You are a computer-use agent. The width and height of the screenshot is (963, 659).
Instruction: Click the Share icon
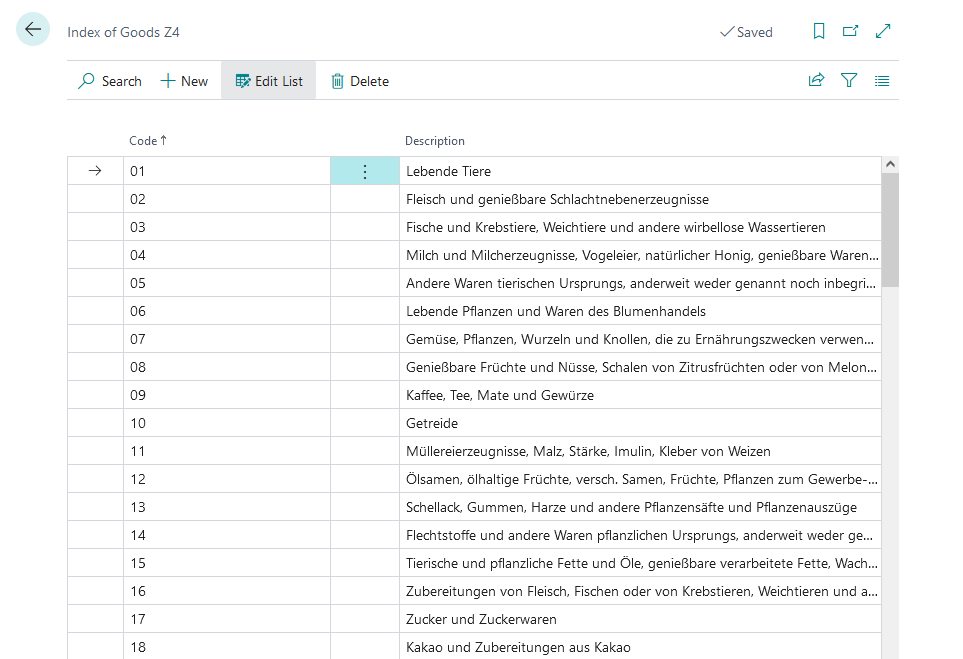pyautogui.click(x=816, y=81)
